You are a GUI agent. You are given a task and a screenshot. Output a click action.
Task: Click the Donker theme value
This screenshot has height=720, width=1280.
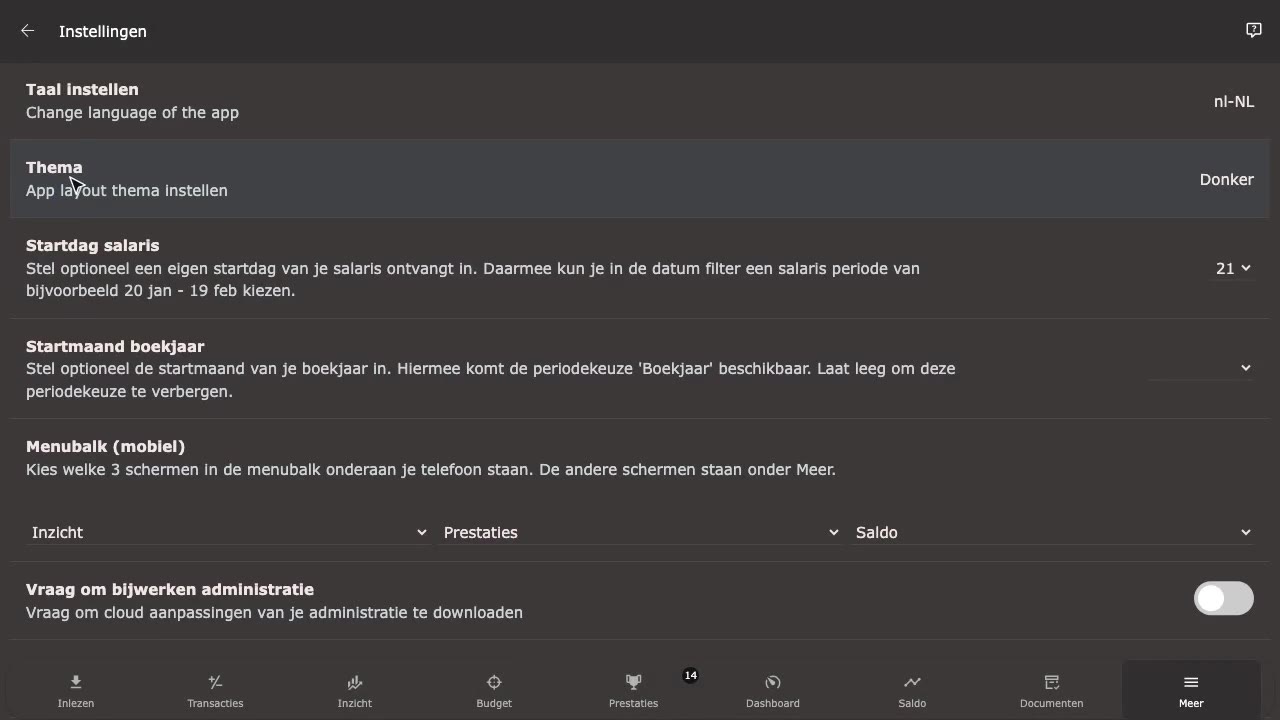[1227, 179]
